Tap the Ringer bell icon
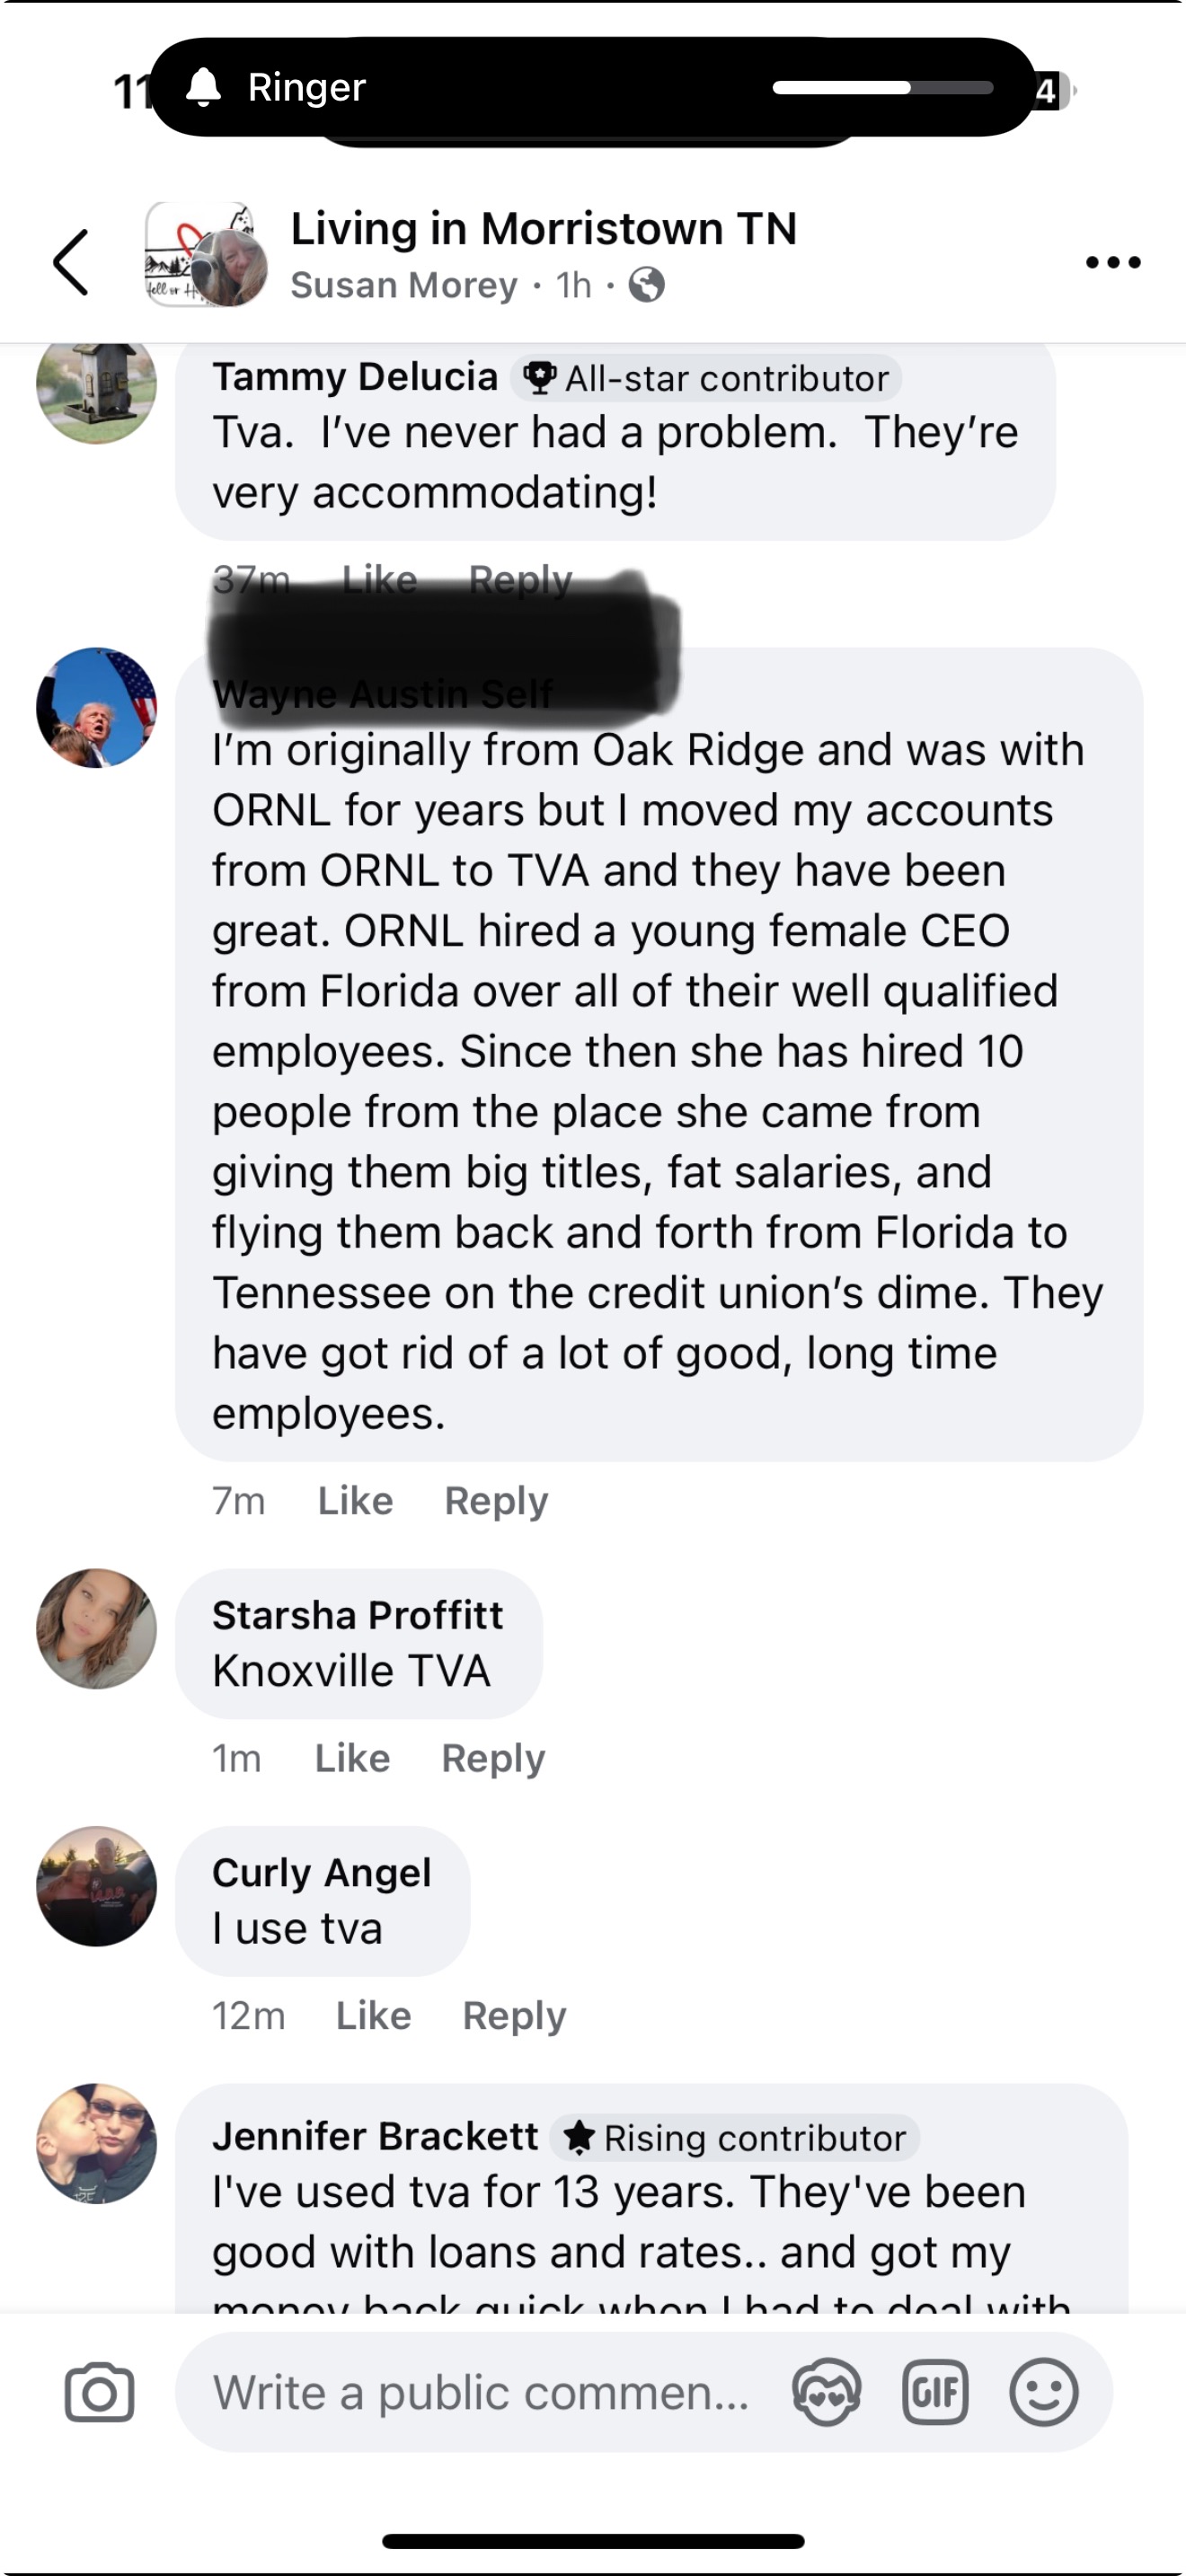1186x2576 pixels. (x=204, y=87)
